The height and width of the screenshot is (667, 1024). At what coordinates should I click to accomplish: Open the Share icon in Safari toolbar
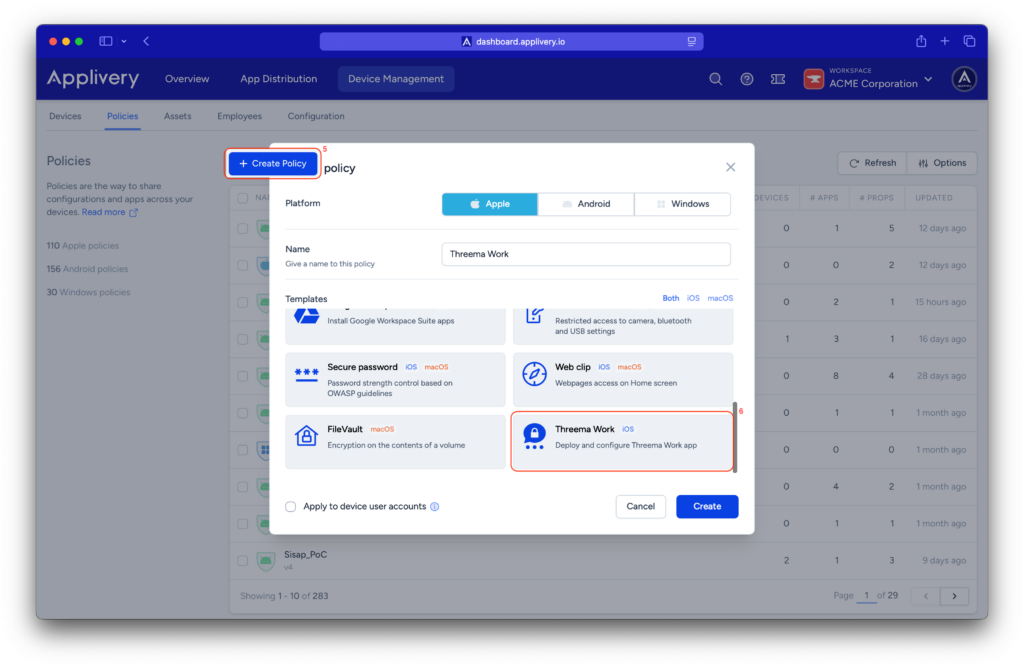coord(921,41)
